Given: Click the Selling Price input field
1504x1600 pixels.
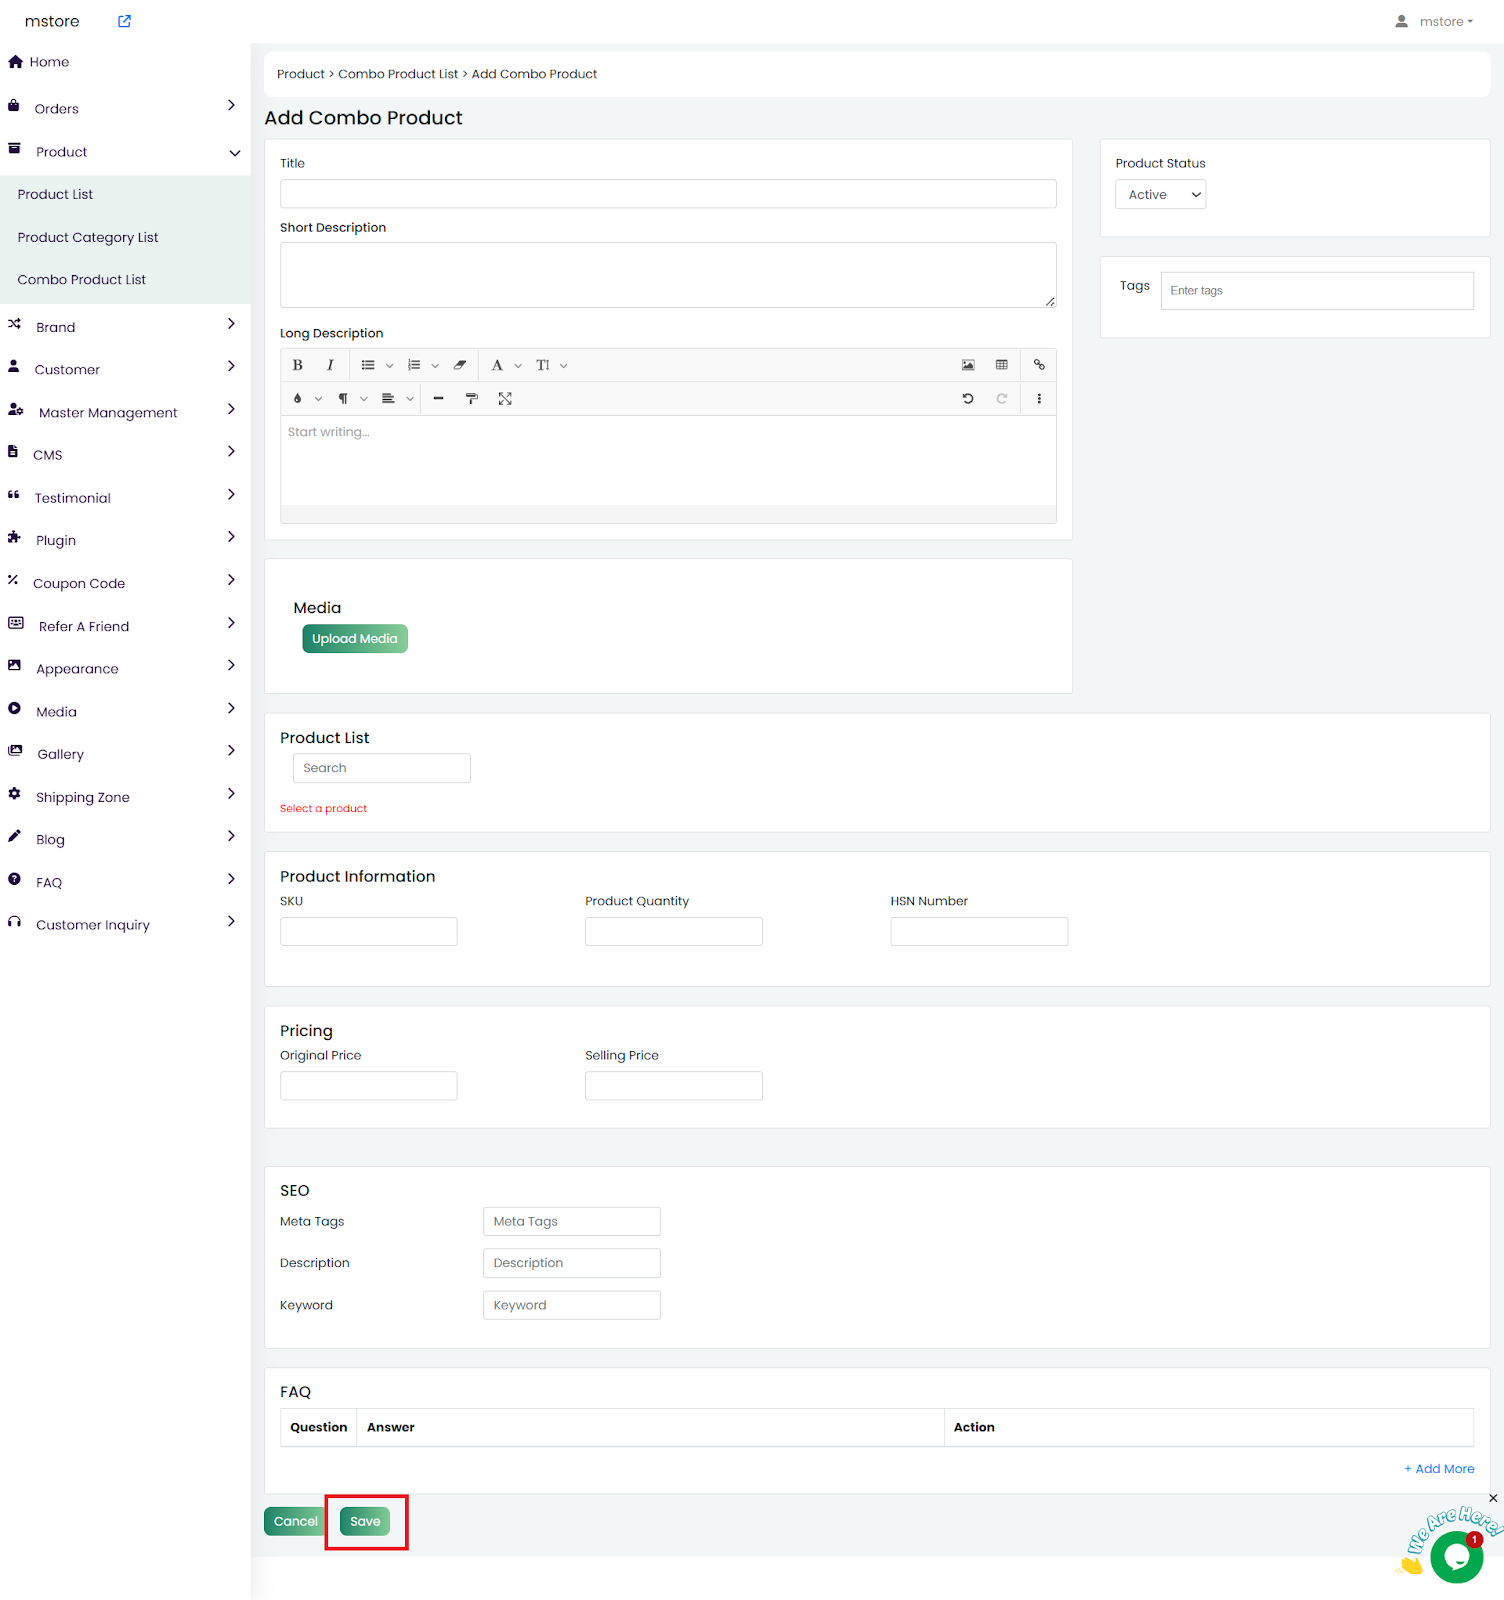Looking at the screenshot, I should (673, 1086).
